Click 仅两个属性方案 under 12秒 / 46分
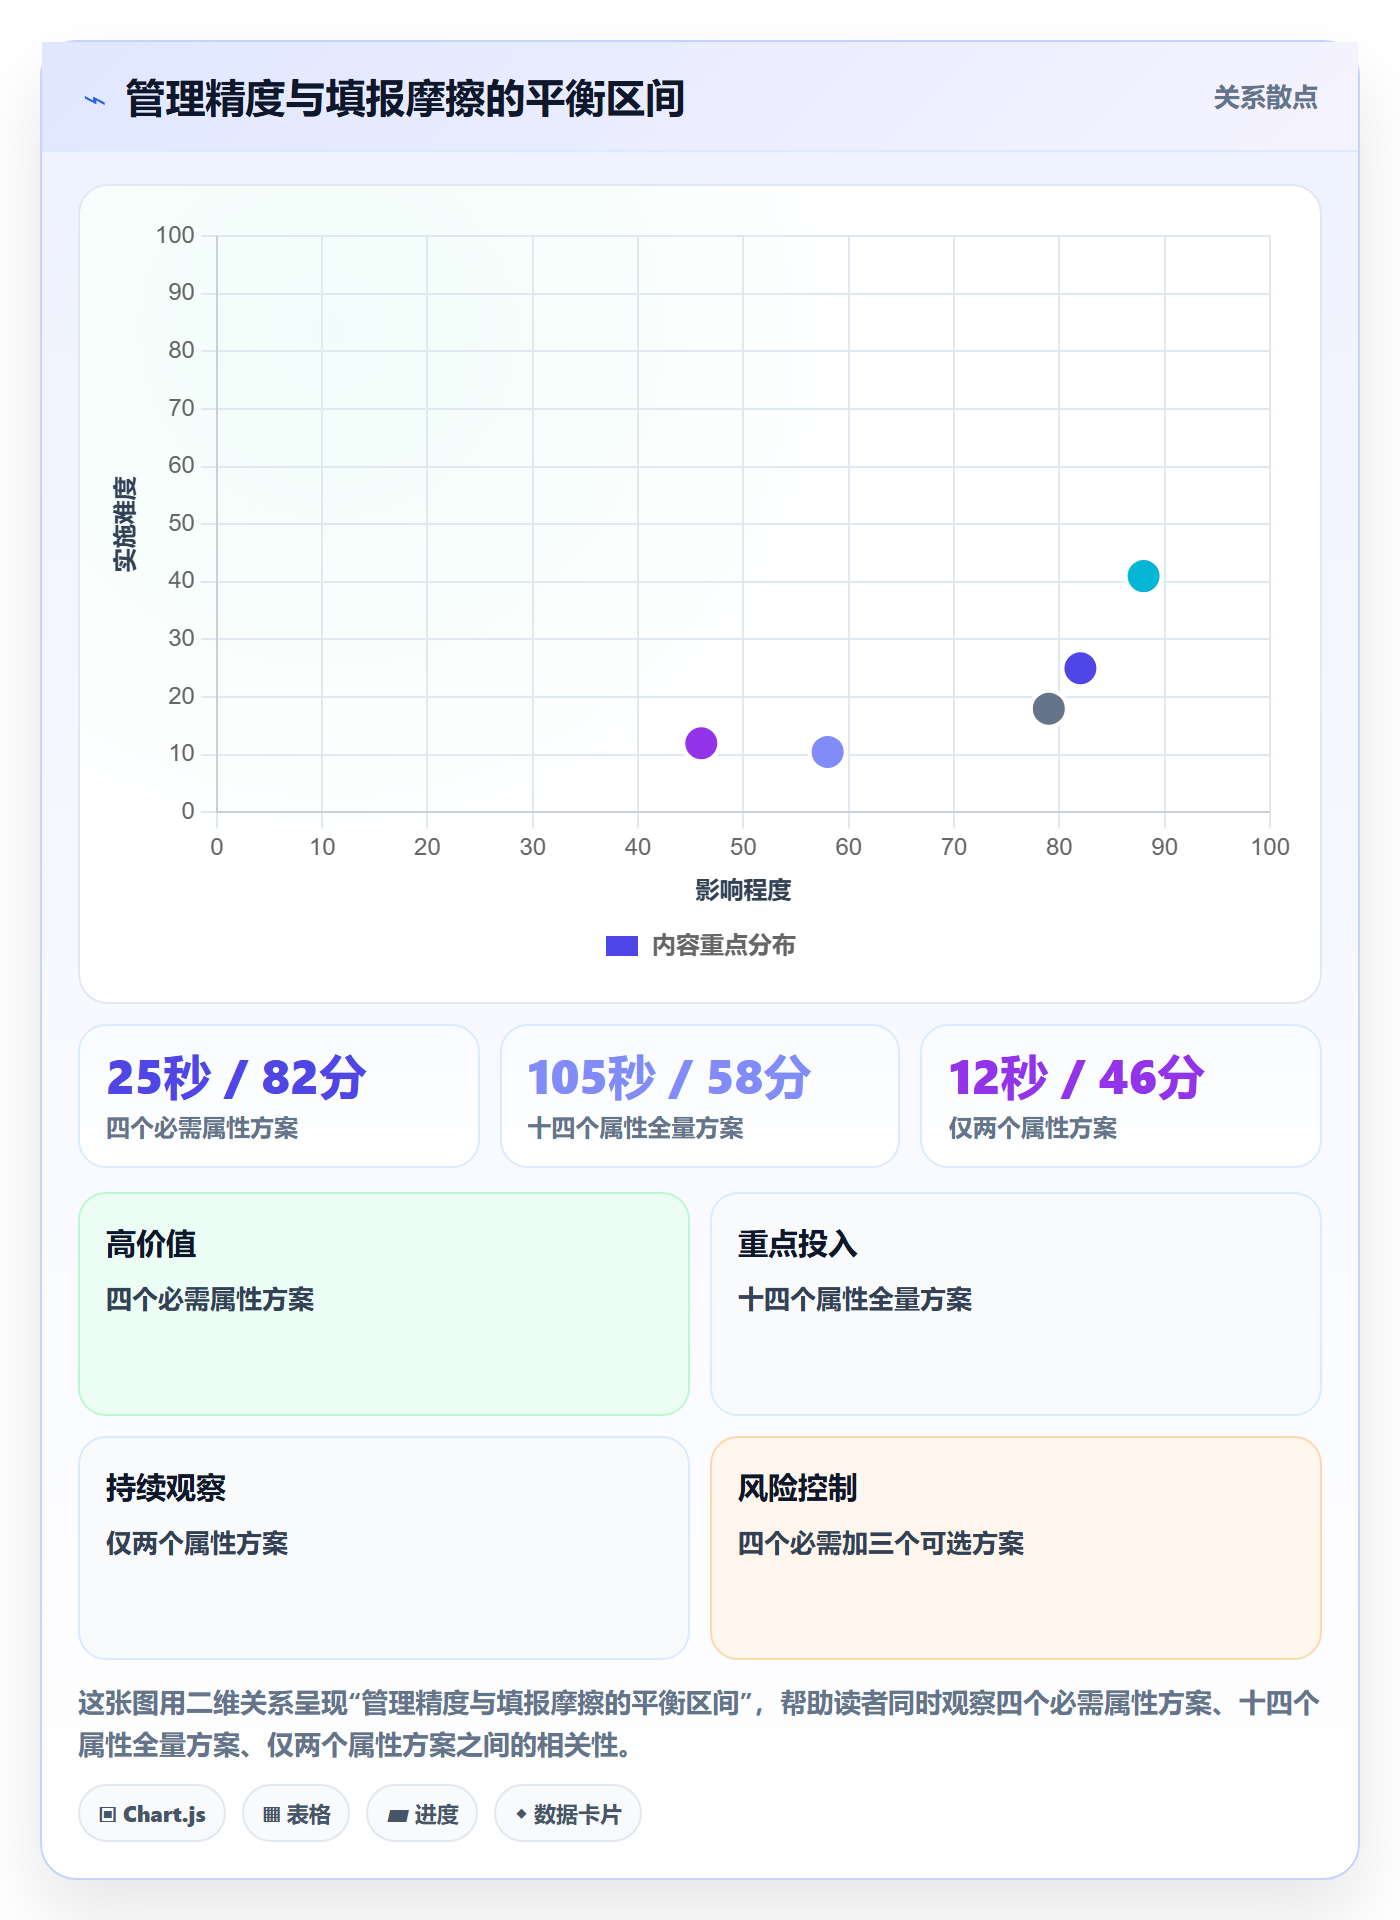Screen dimensions: 1400x1920 (x=1033, y=1128)
